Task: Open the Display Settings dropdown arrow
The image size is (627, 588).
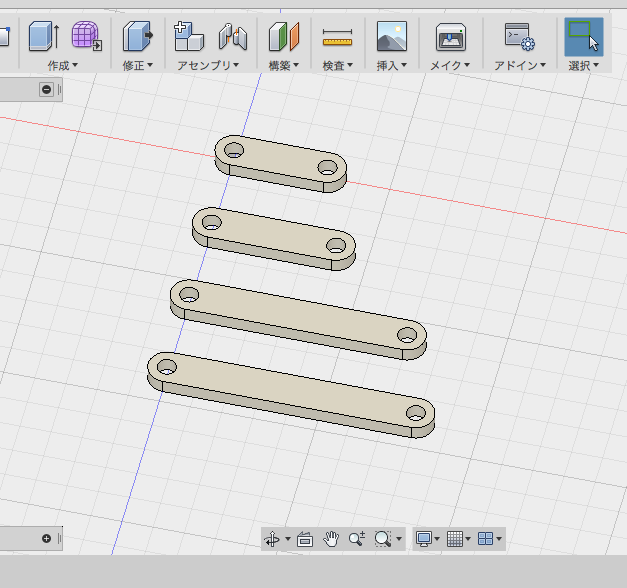Action: tap(437, 539)
